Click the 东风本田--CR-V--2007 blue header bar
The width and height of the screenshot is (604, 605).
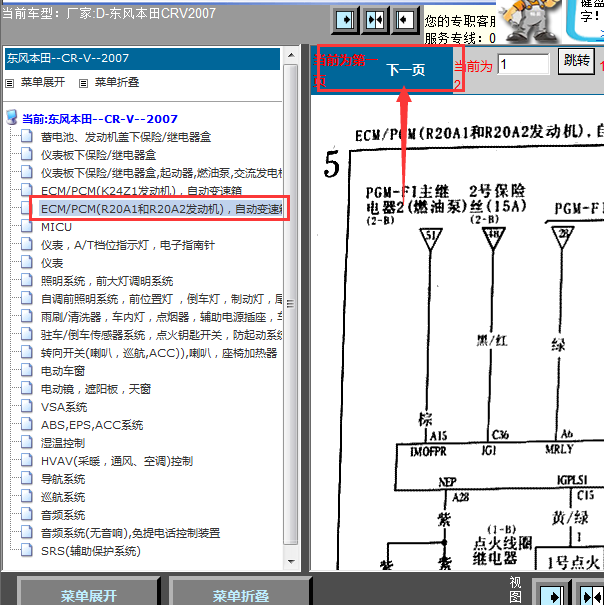tap(142, 59)
